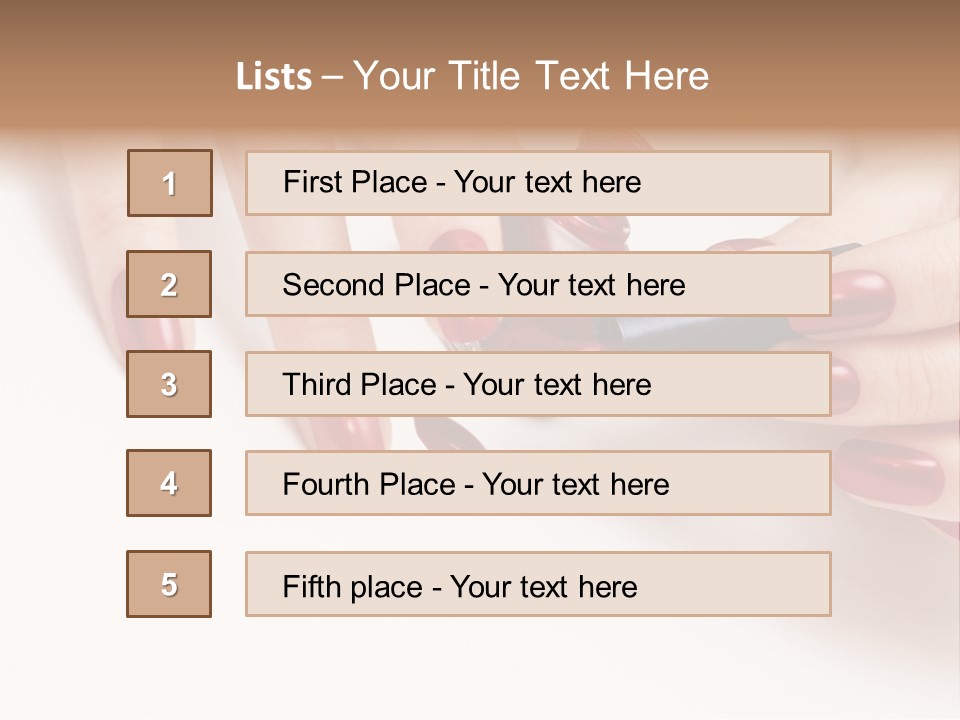
Task: Click the word Third in third item
Action: click(318, 385)
